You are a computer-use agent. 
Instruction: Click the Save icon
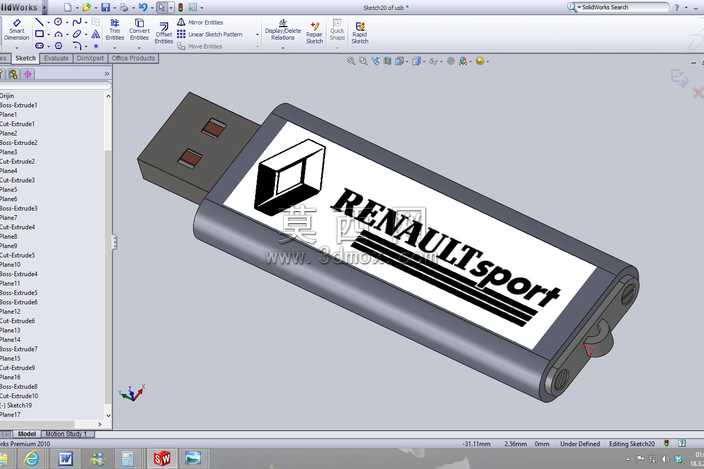pos(106,7)
